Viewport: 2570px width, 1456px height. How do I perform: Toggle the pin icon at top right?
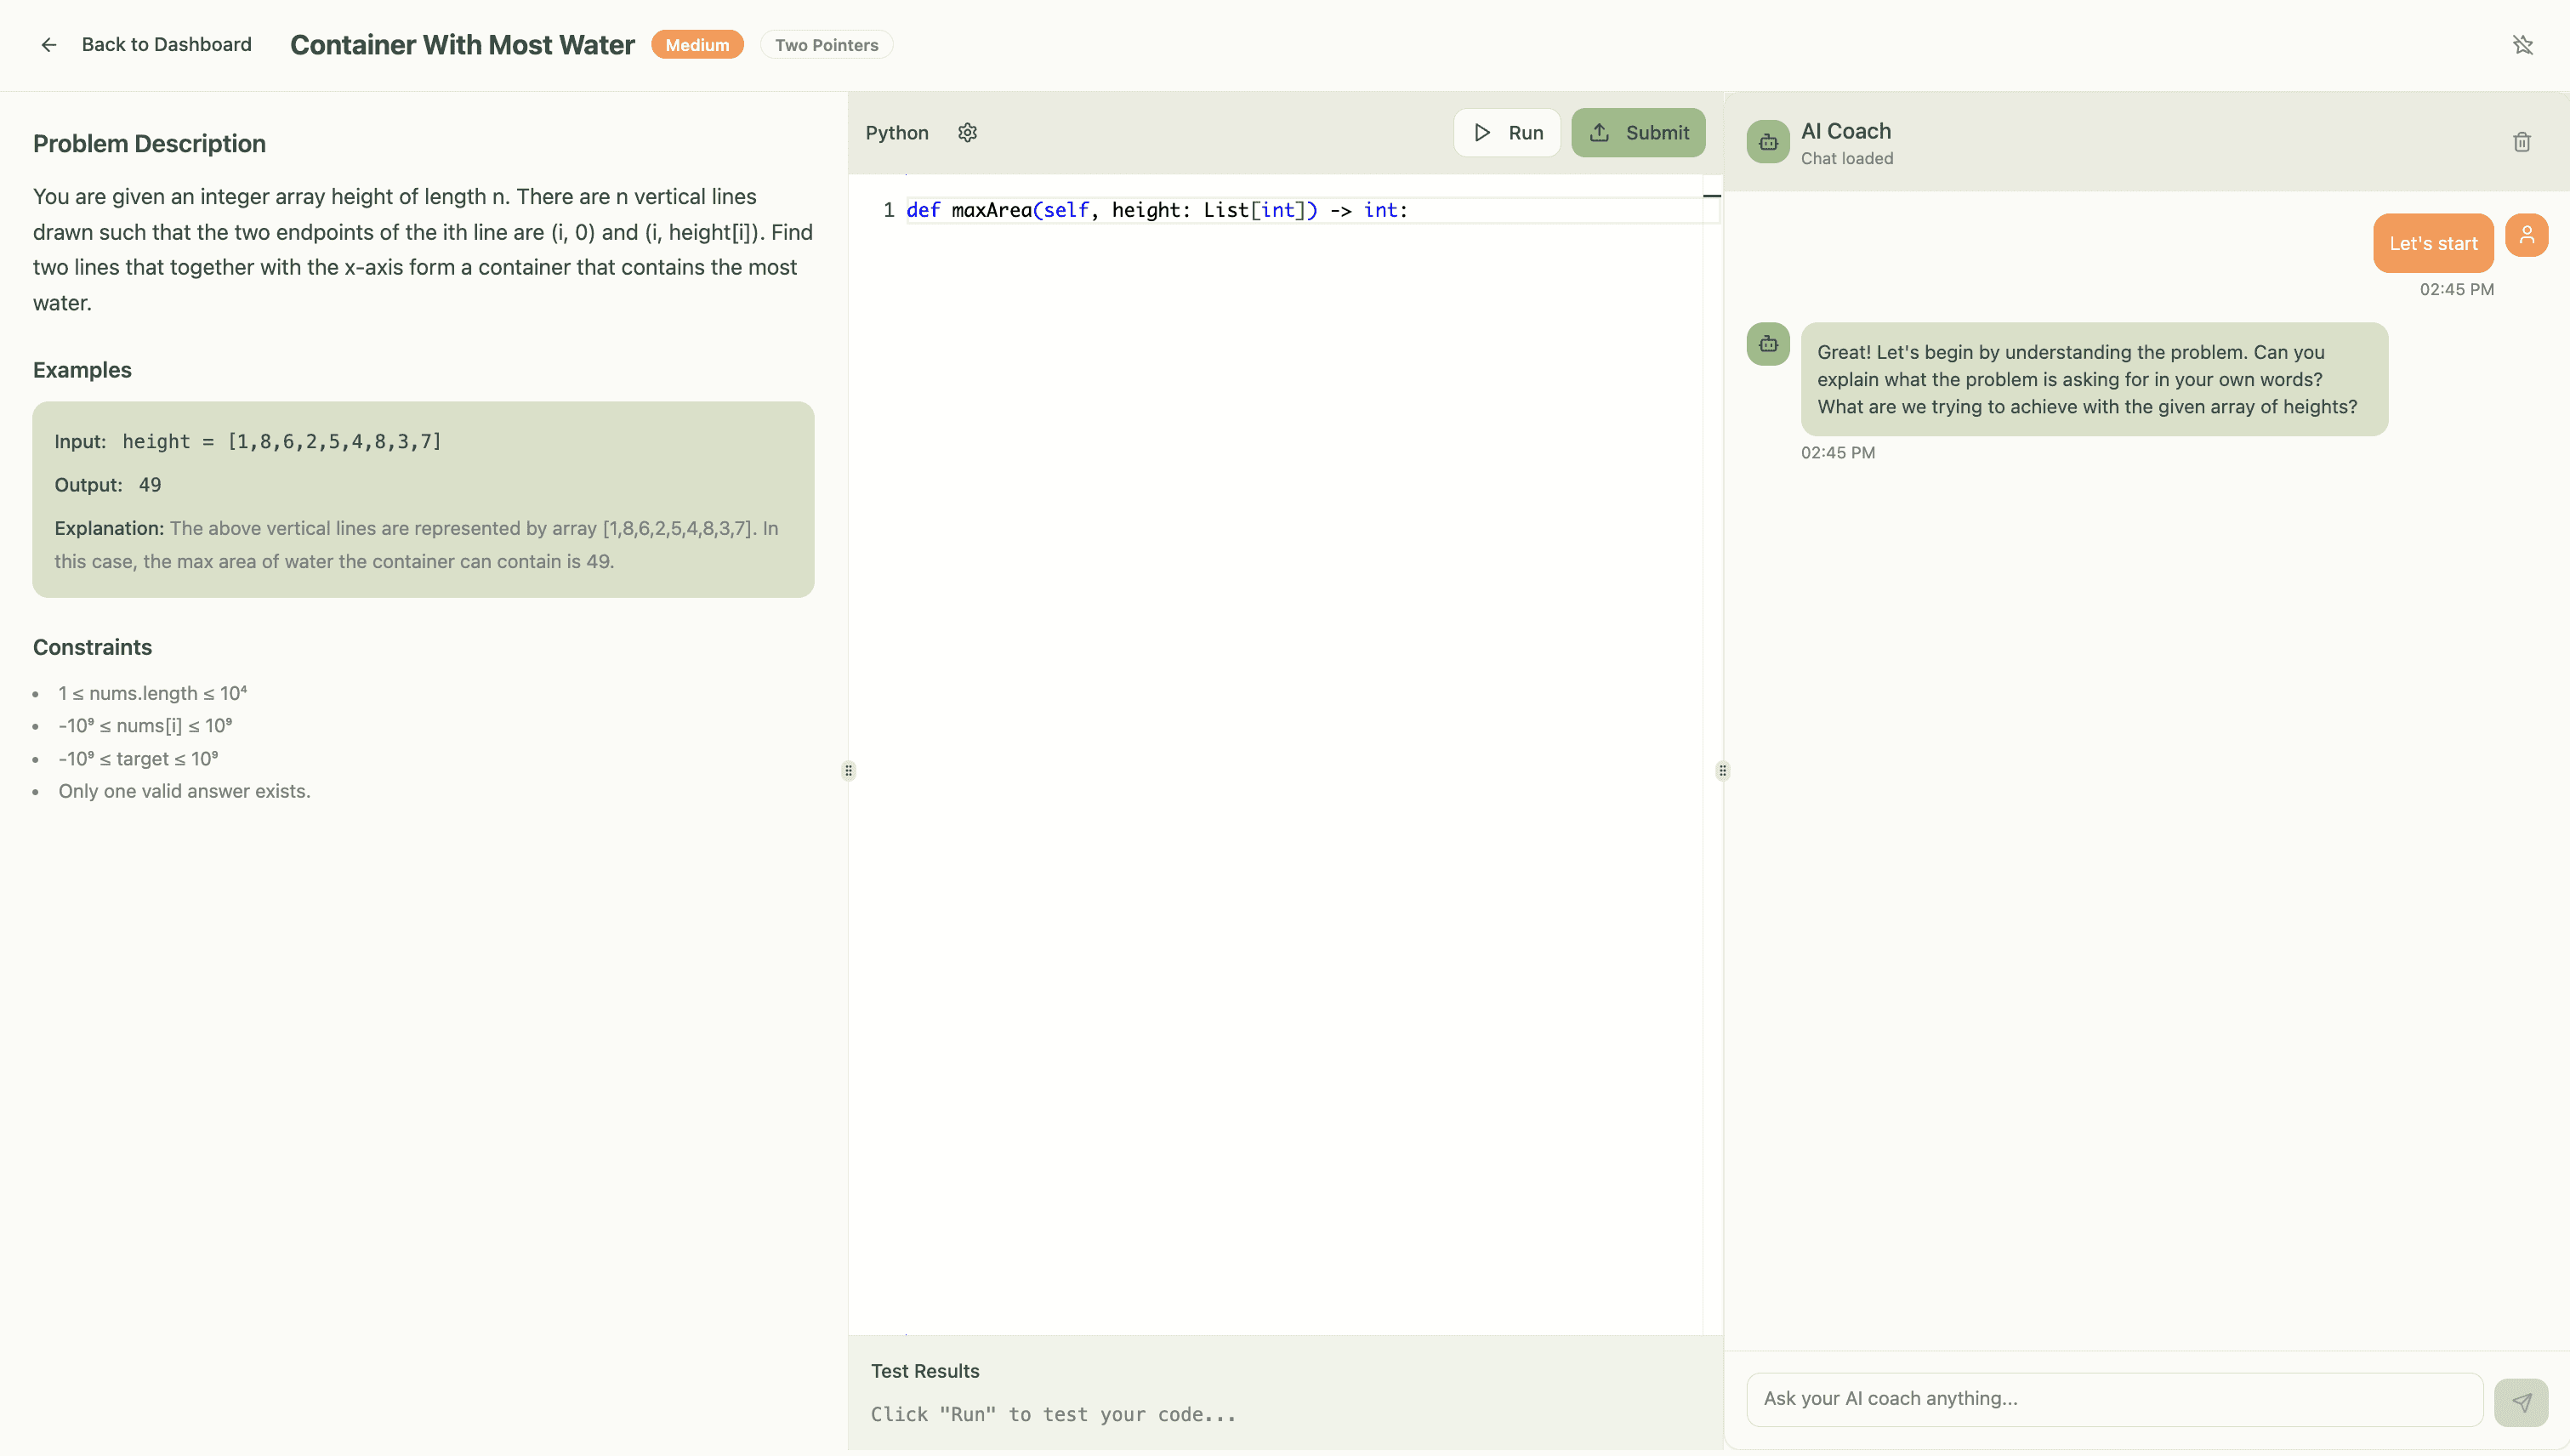(2522, 45)
